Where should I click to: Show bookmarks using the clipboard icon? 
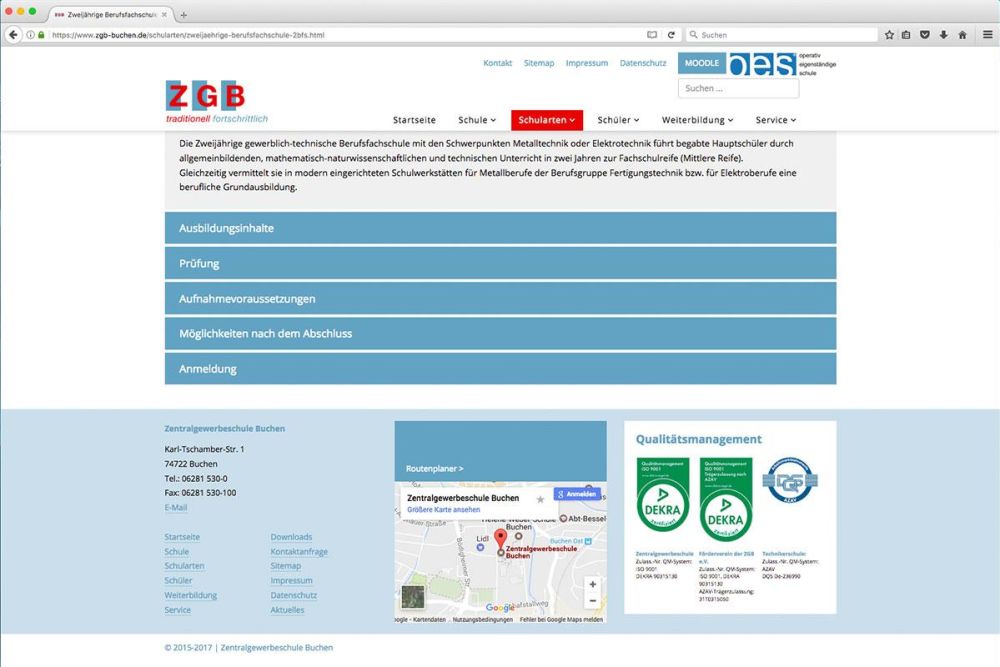click(x=905, y=33)
